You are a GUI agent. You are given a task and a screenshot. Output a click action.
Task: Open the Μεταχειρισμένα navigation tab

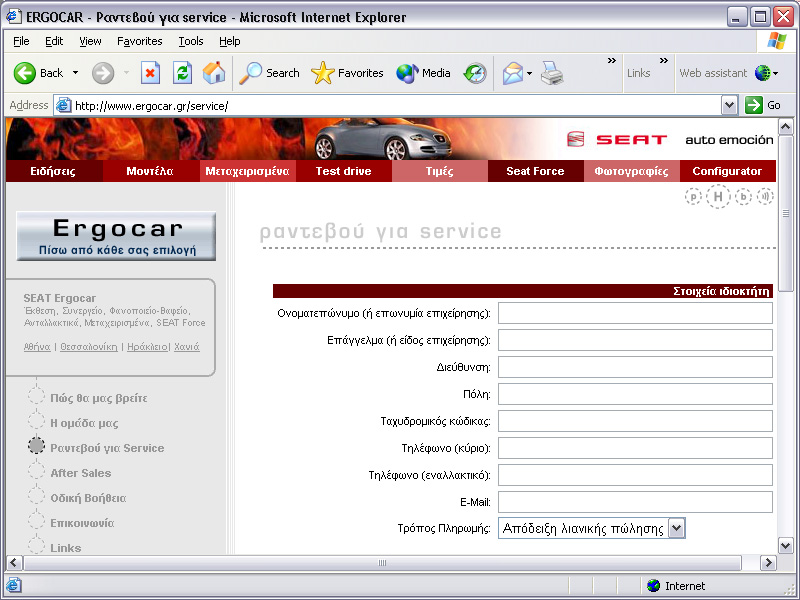[x=247, y=171]
